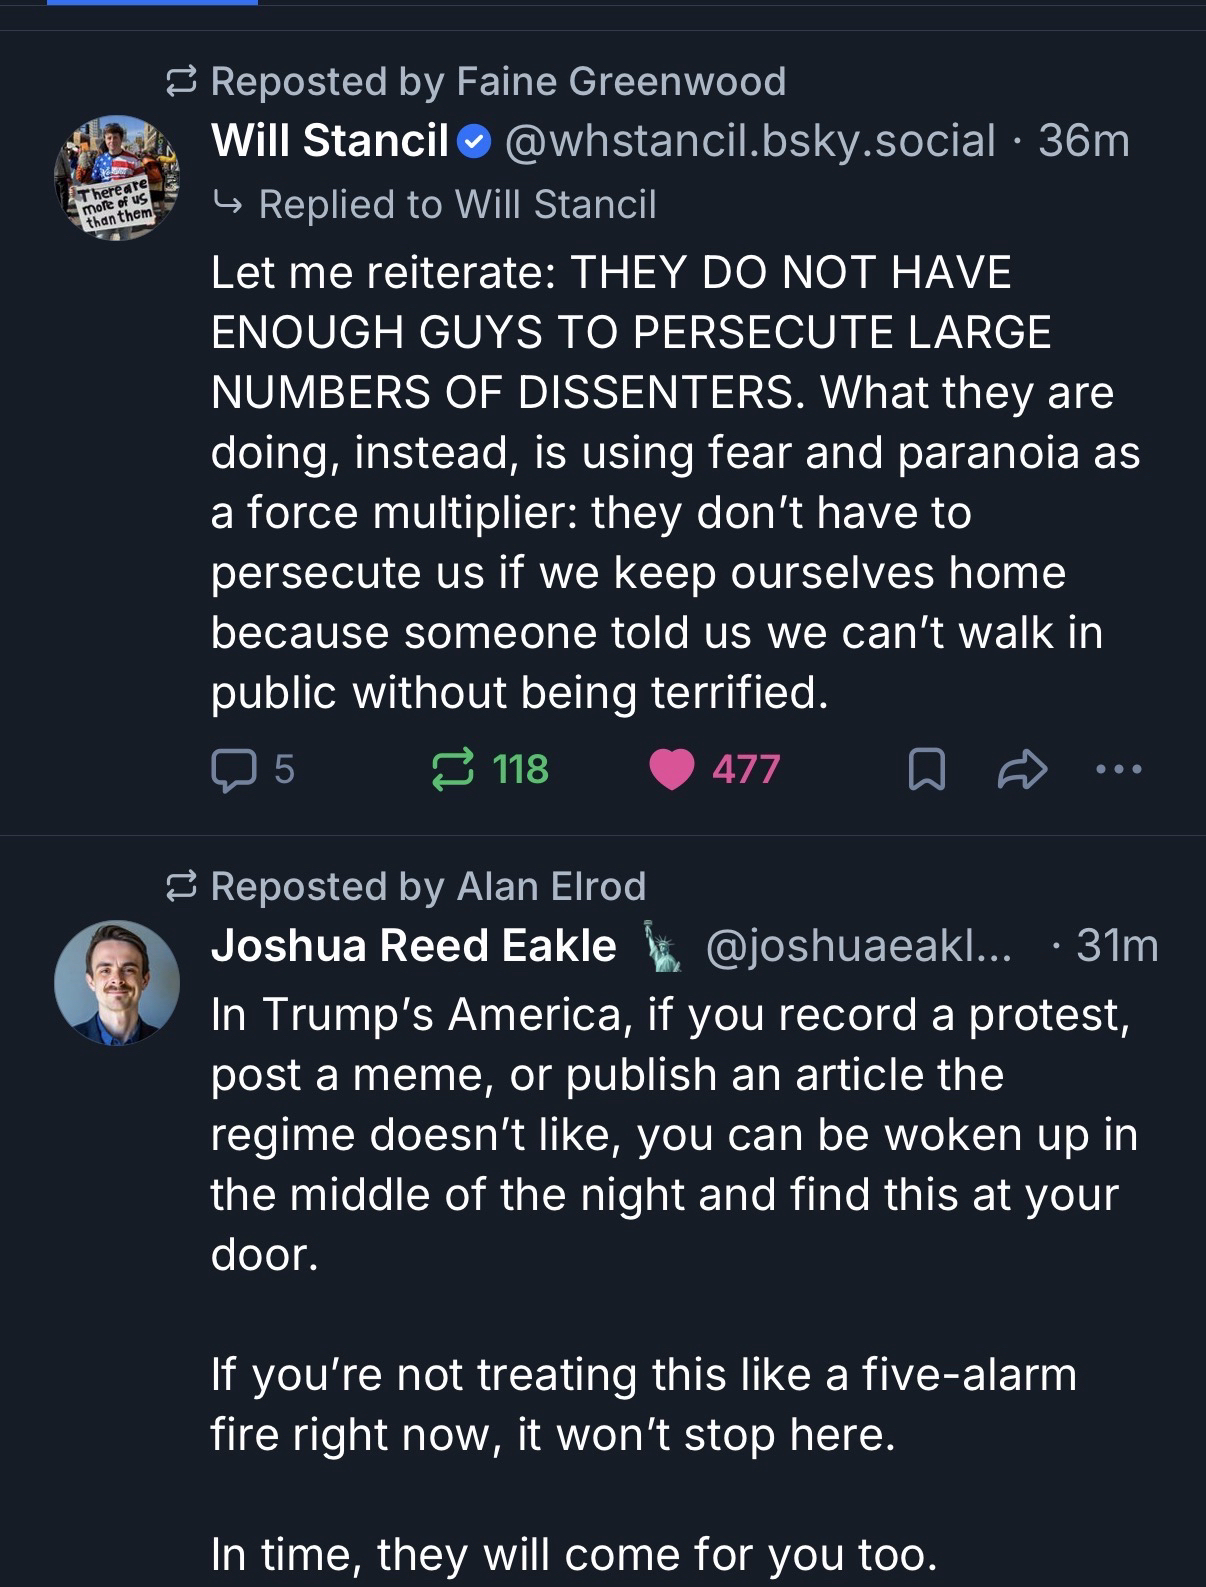Viewport: 1206px width, 1587px height.
Task: Click the Will Stancil display name
Action: [x=329, y=141]
